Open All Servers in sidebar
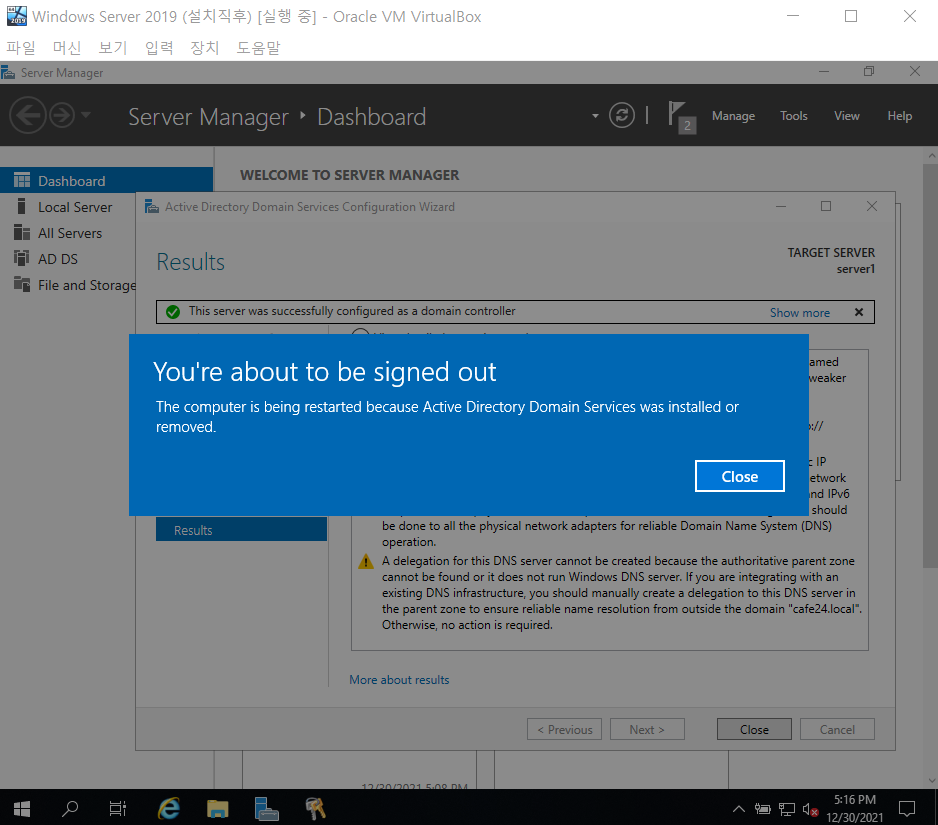 click(69, 233)
